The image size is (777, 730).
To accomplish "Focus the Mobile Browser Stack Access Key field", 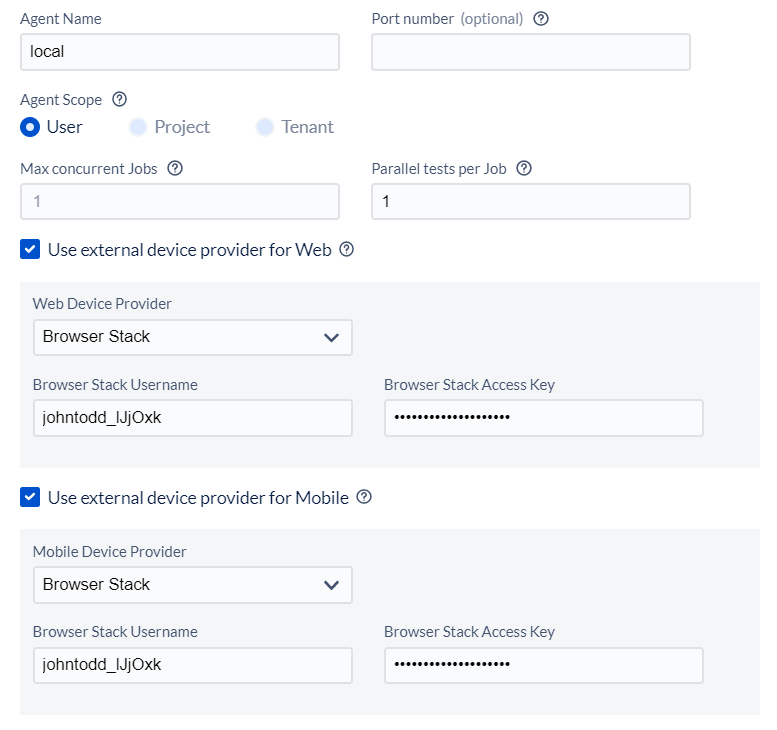I will (x=544, y=666).
